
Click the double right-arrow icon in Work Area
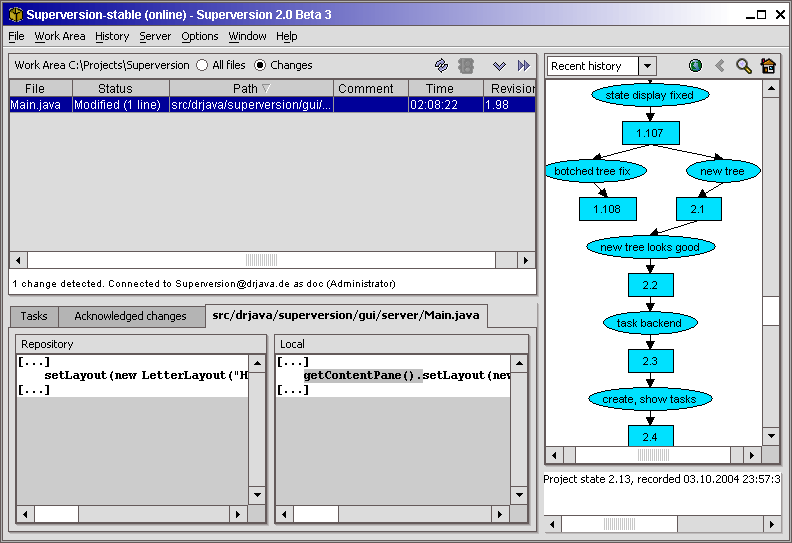click(x=524, y=65)
